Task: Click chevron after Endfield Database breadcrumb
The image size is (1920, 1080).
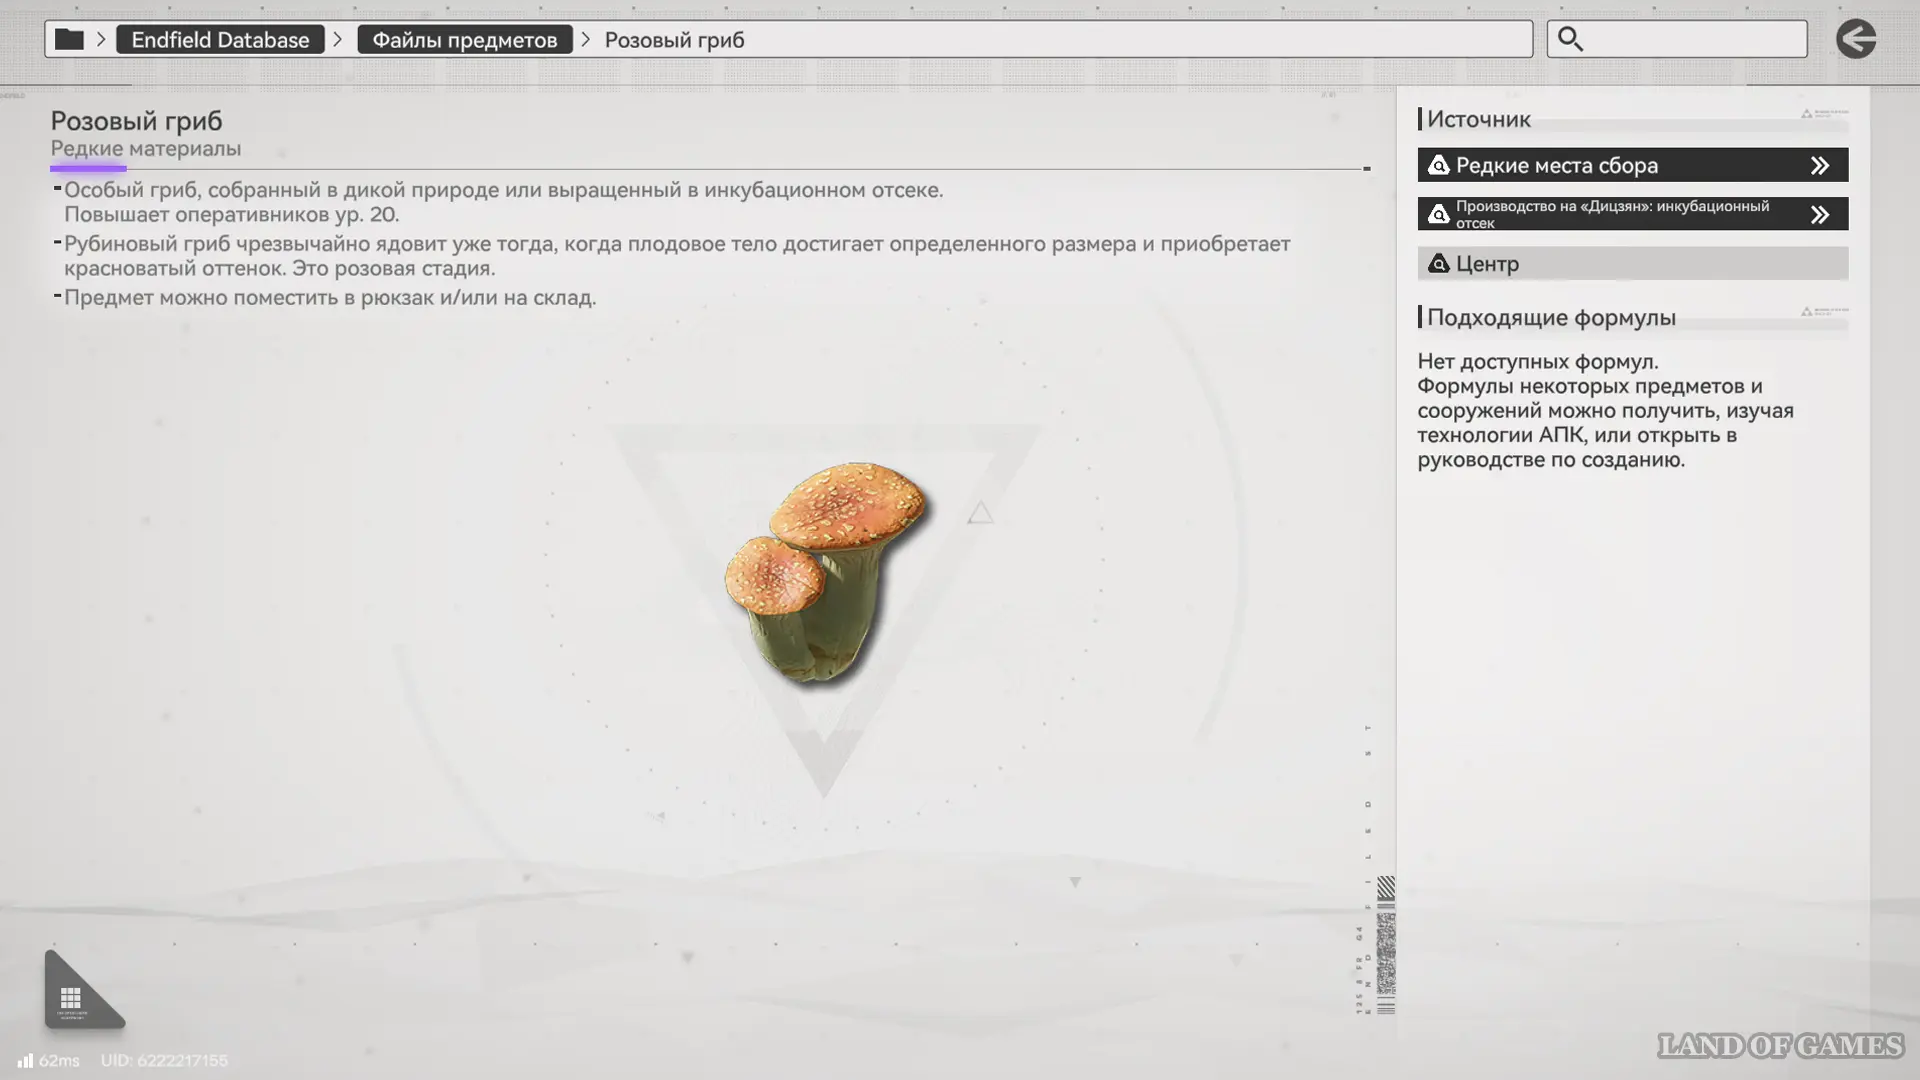Action: [338, 40]
